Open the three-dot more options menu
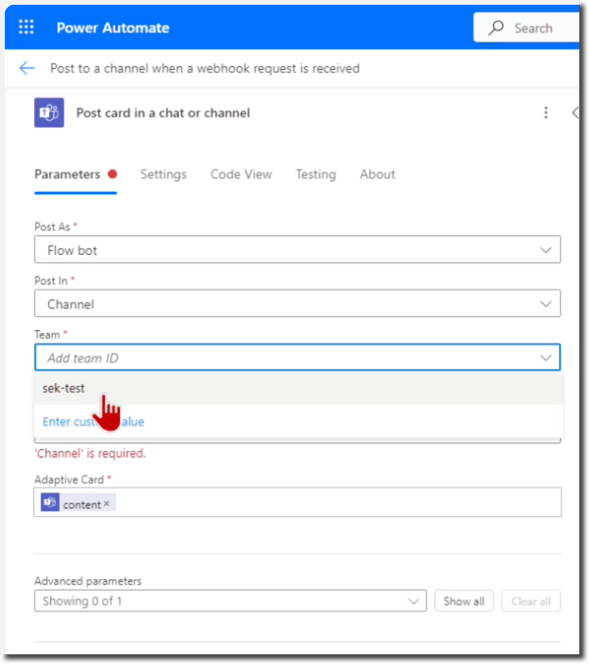This screenshot has height=664, width=589. click(545, 113)
